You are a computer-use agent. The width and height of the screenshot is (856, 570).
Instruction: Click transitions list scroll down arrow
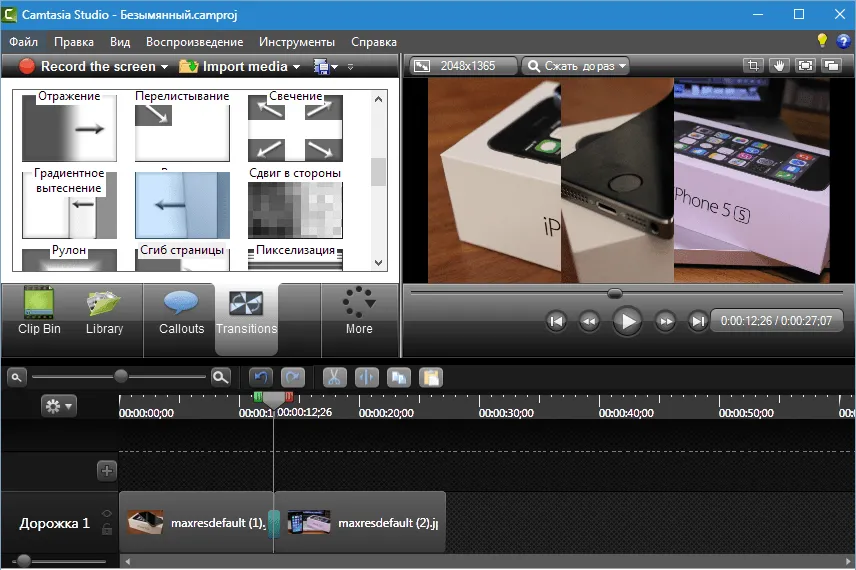[378, 263]
